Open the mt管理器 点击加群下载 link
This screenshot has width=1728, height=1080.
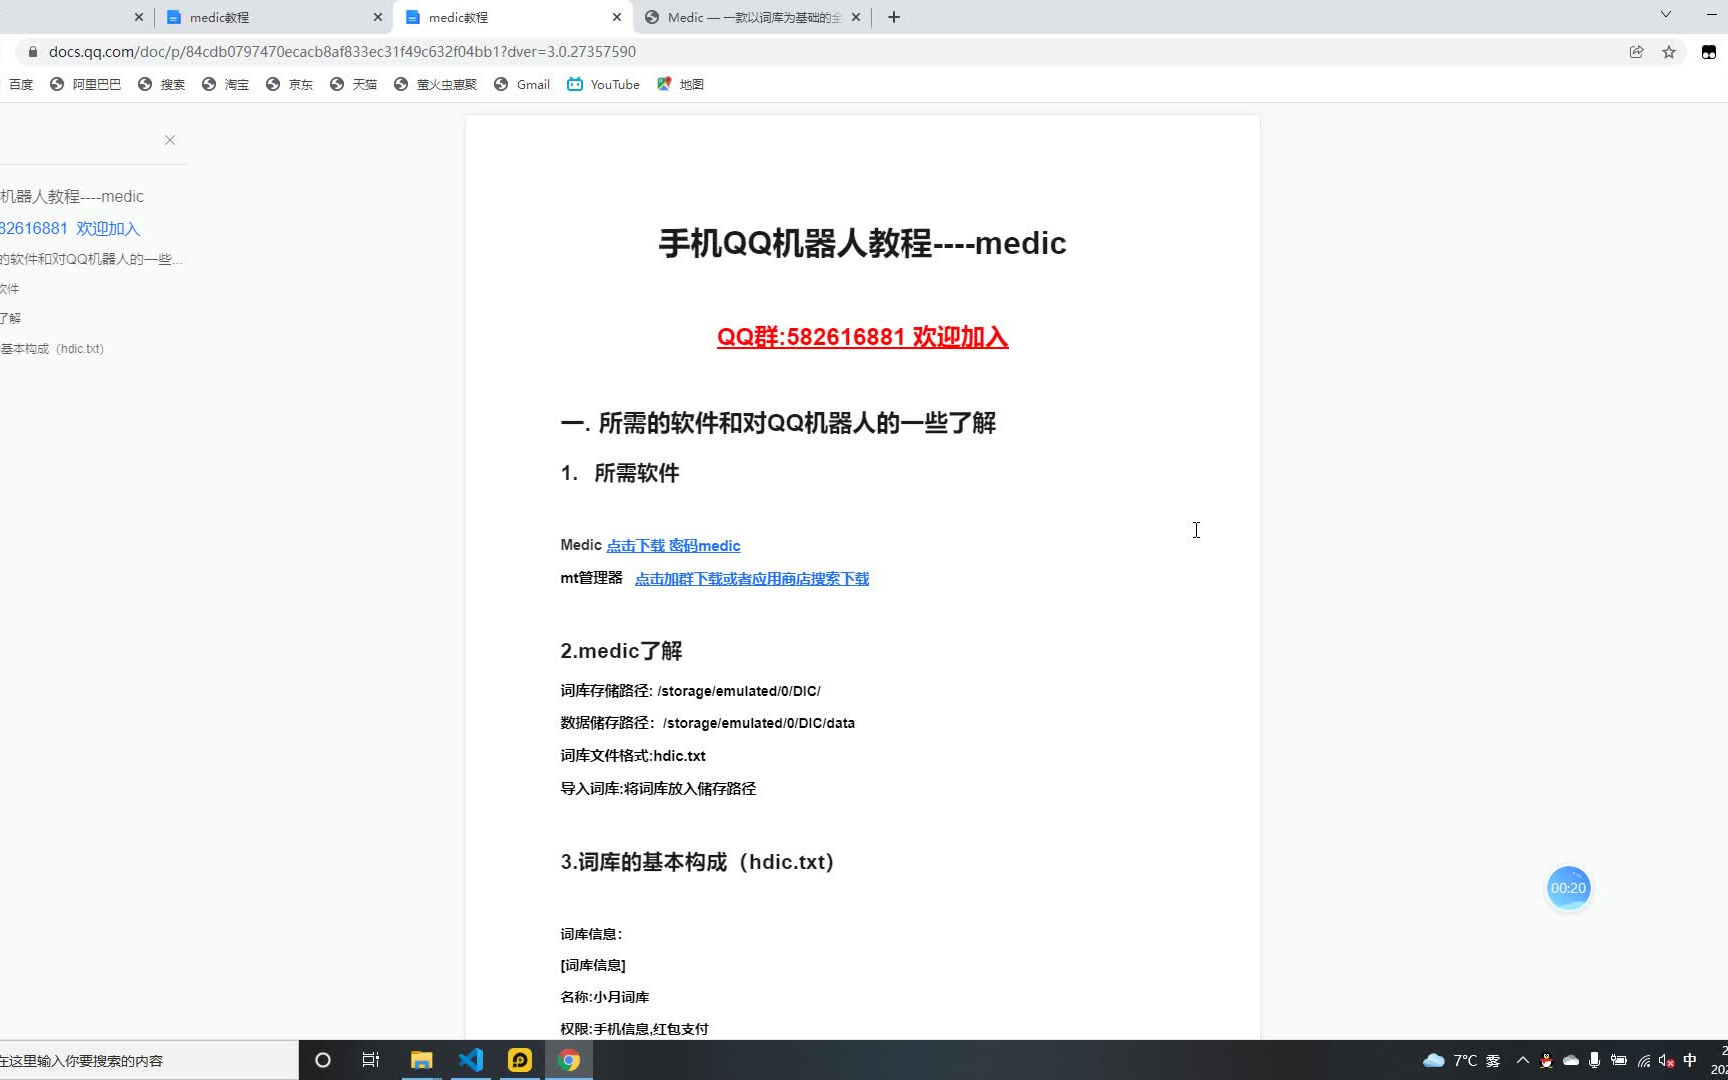(x=752, y=579)
